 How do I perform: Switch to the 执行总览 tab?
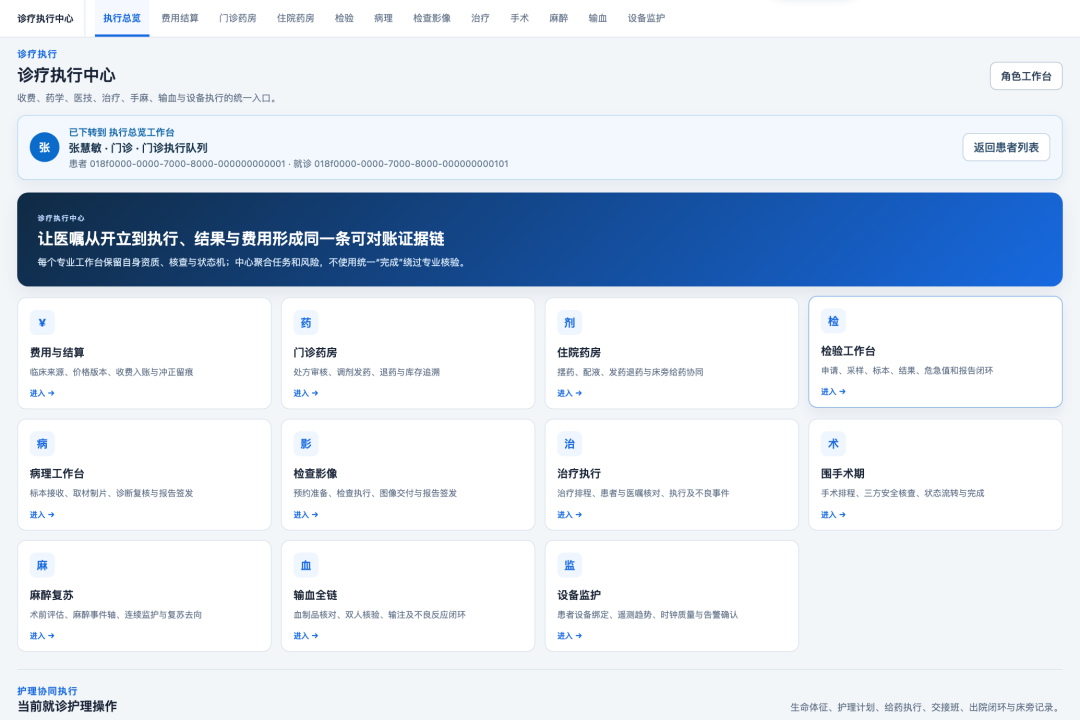(122, 18)
